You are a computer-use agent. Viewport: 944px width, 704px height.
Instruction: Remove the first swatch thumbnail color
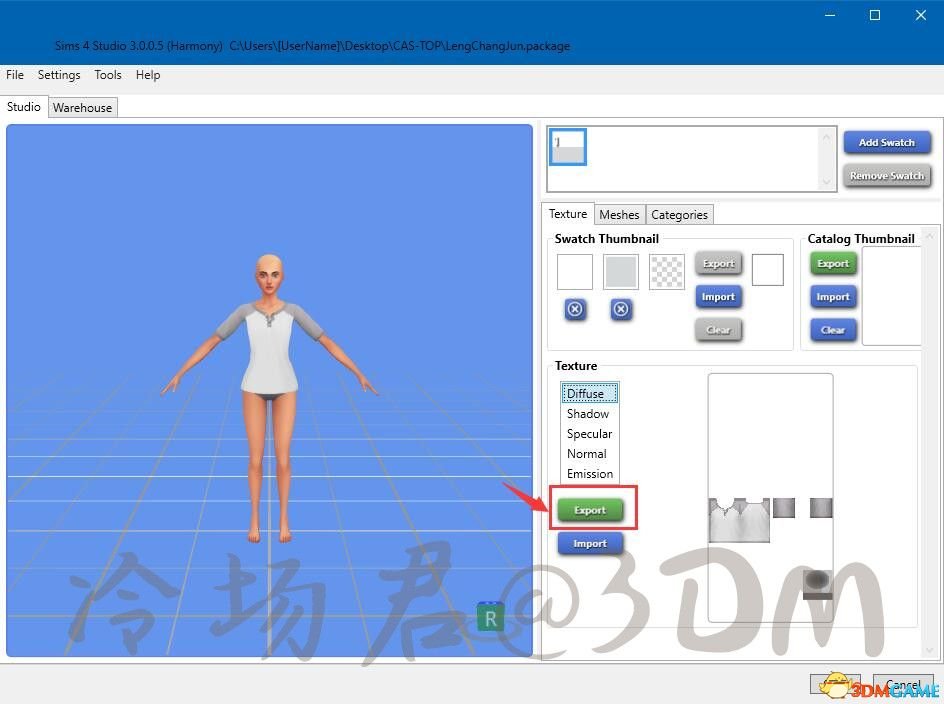[x=575, y=310]
